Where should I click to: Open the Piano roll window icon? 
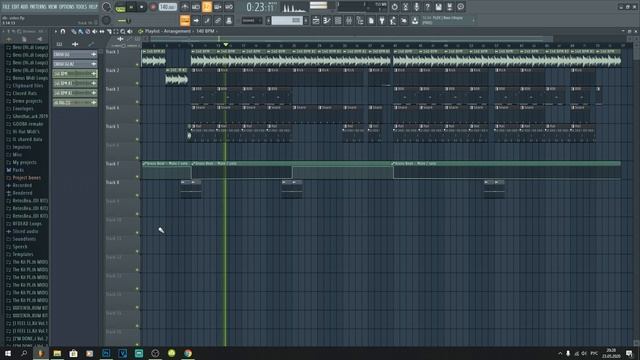[327, 20]
